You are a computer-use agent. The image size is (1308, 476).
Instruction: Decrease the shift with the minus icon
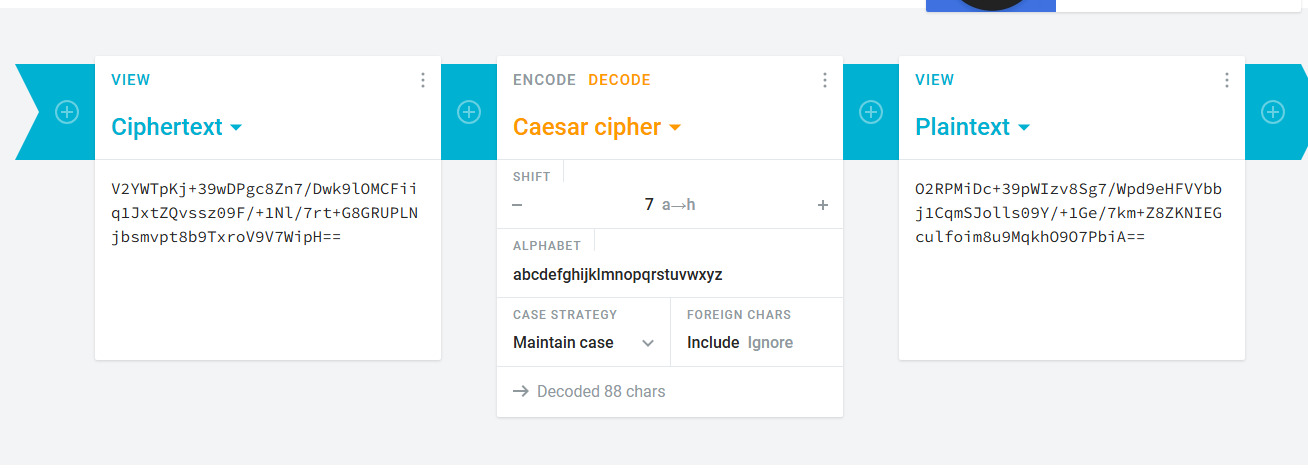[517, 205]
